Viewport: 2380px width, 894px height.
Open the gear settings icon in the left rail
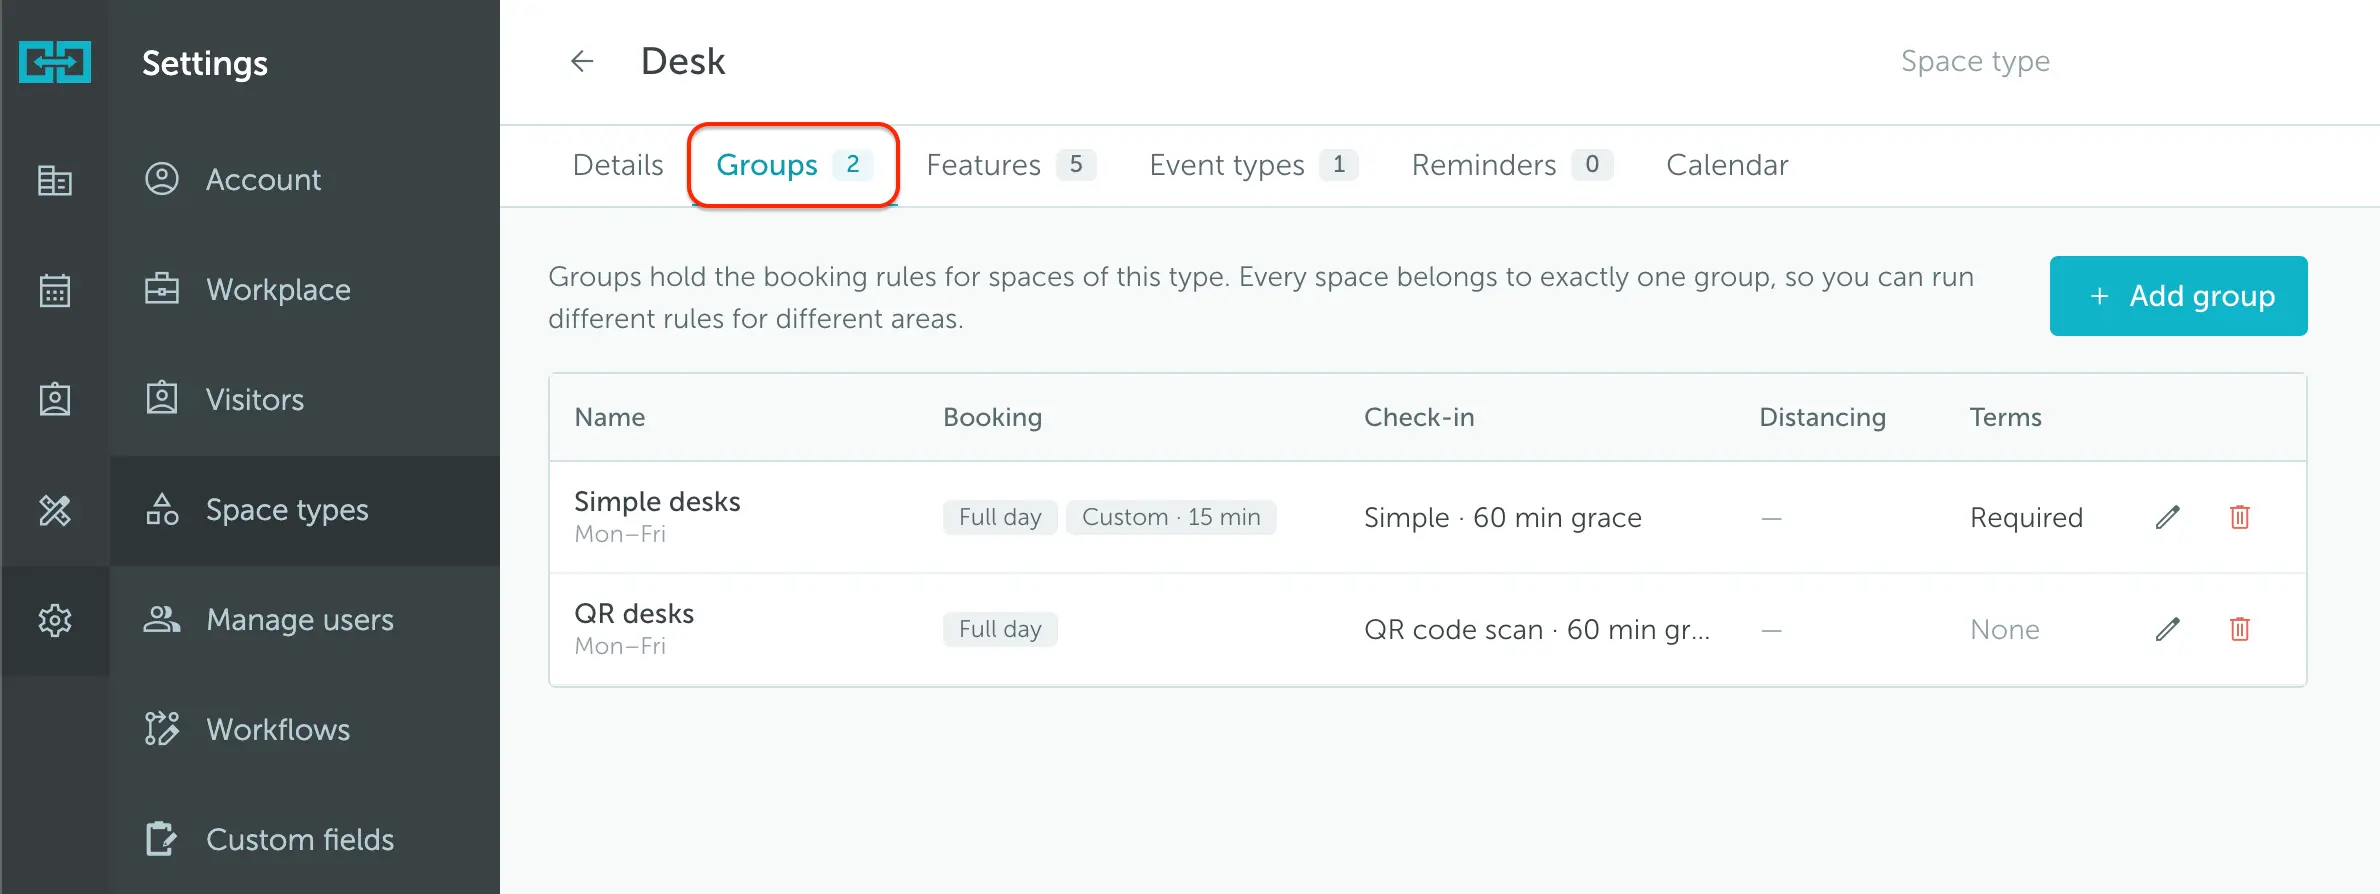tap(55, 620)
